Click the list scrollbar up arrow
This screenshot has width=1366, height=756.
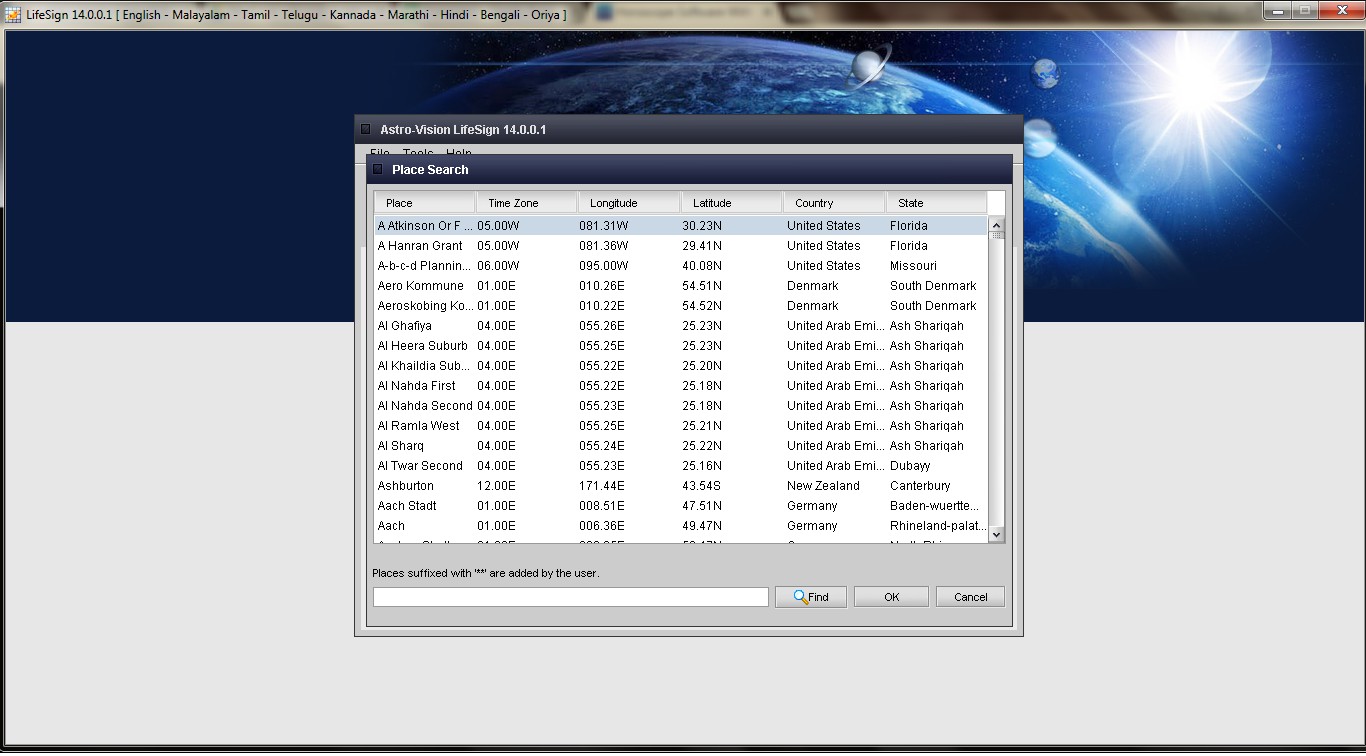pyautogui.click(x=996, y=225)
